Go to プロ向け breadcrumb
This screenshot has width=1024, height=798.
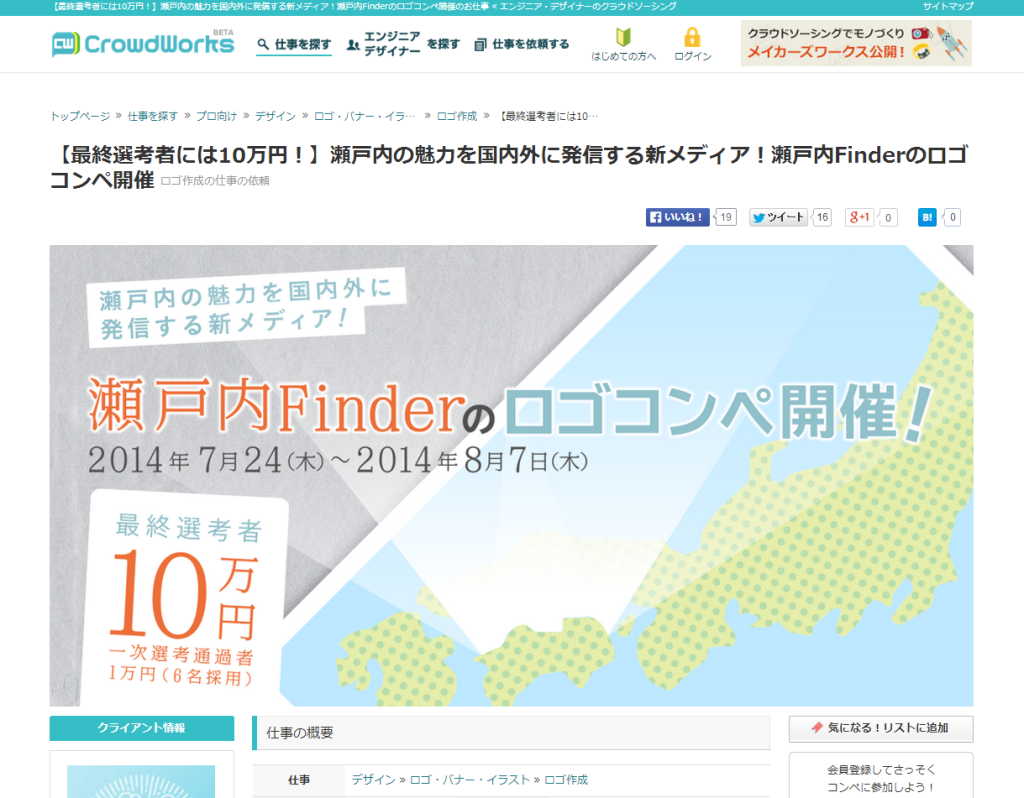[217, 116]
